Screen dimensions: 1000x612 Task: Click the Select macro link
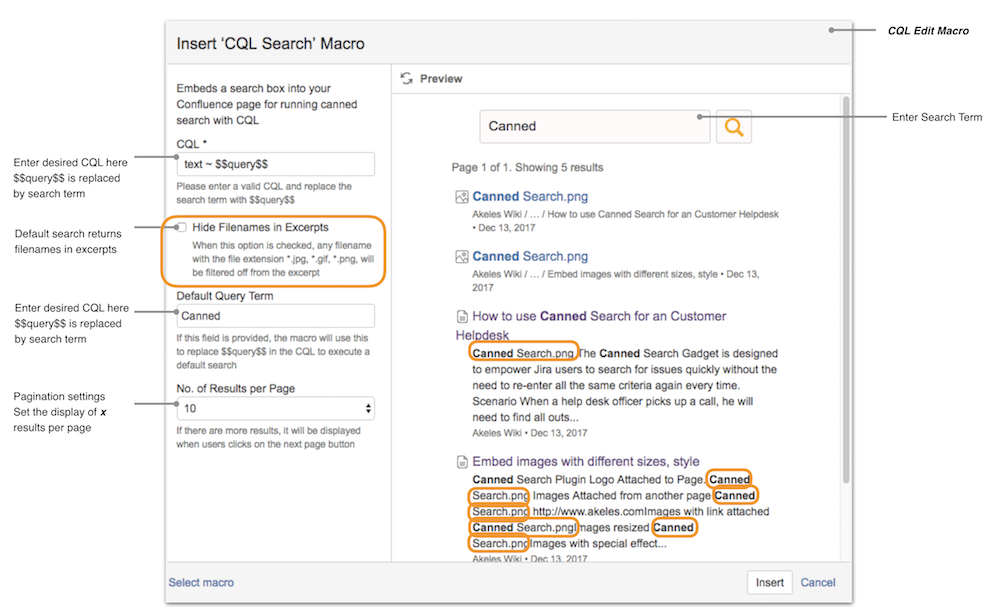coord(201,582)
